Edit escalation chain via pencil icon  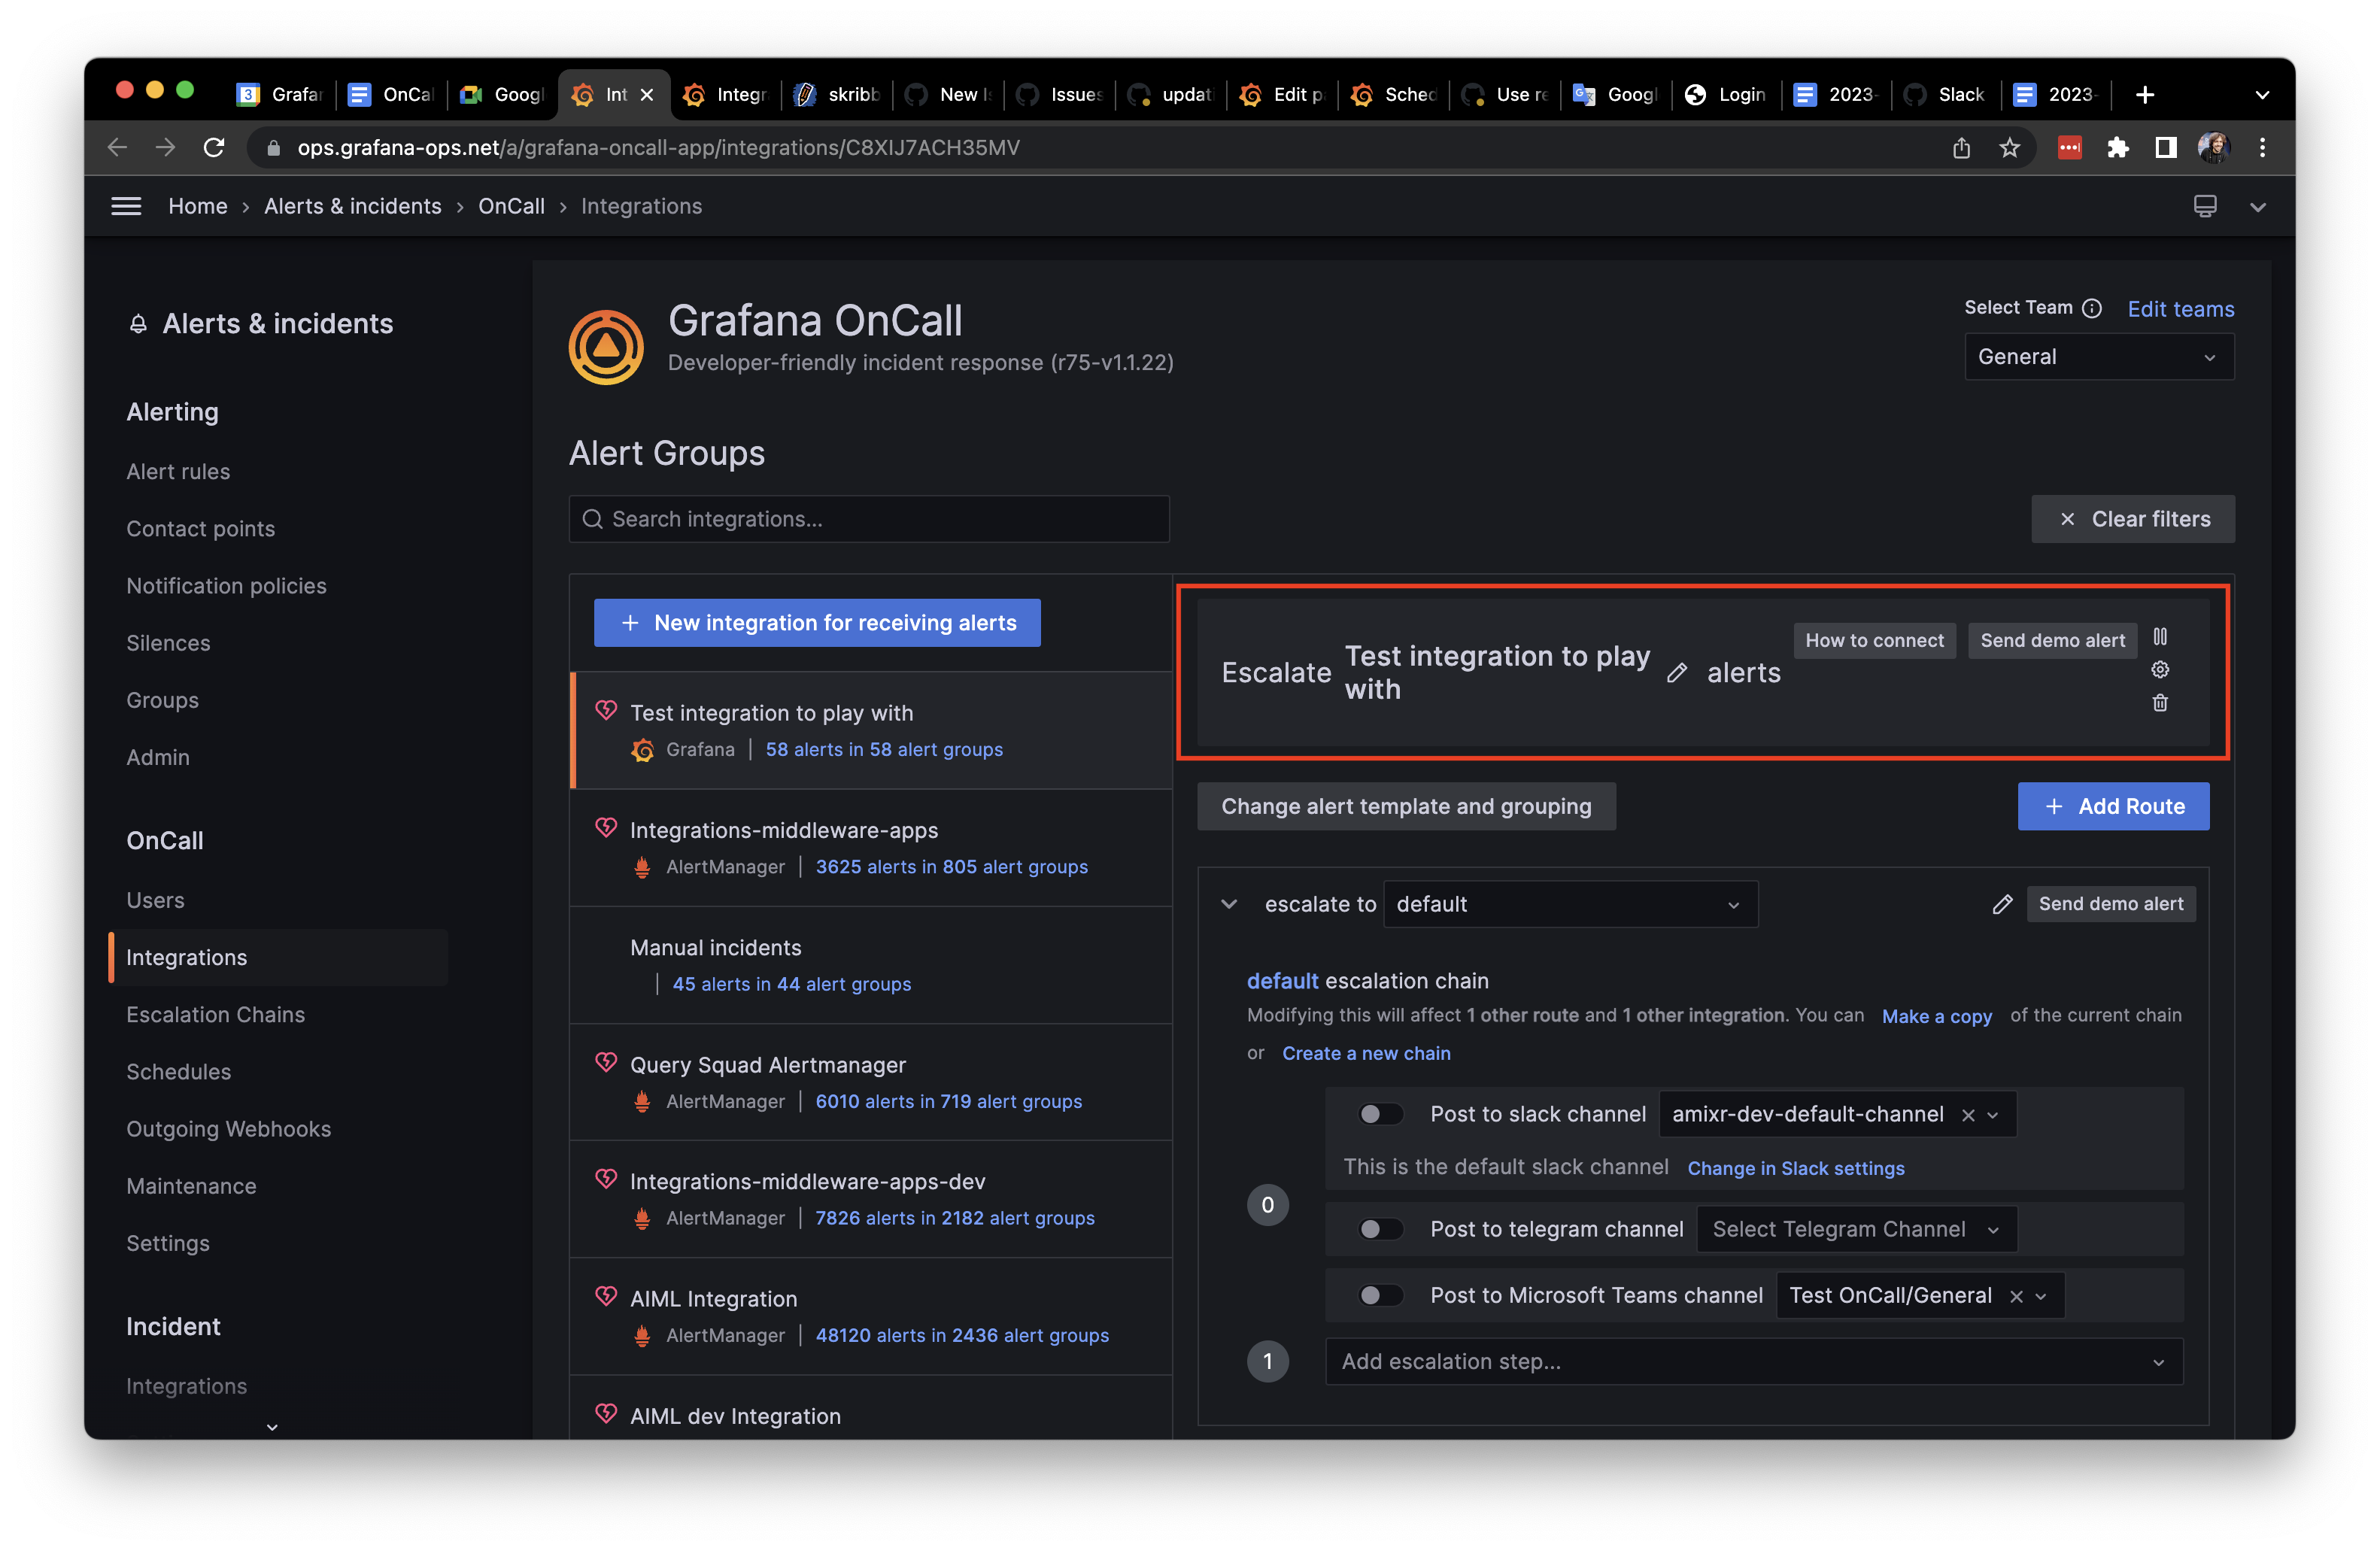pos(2002,904)
